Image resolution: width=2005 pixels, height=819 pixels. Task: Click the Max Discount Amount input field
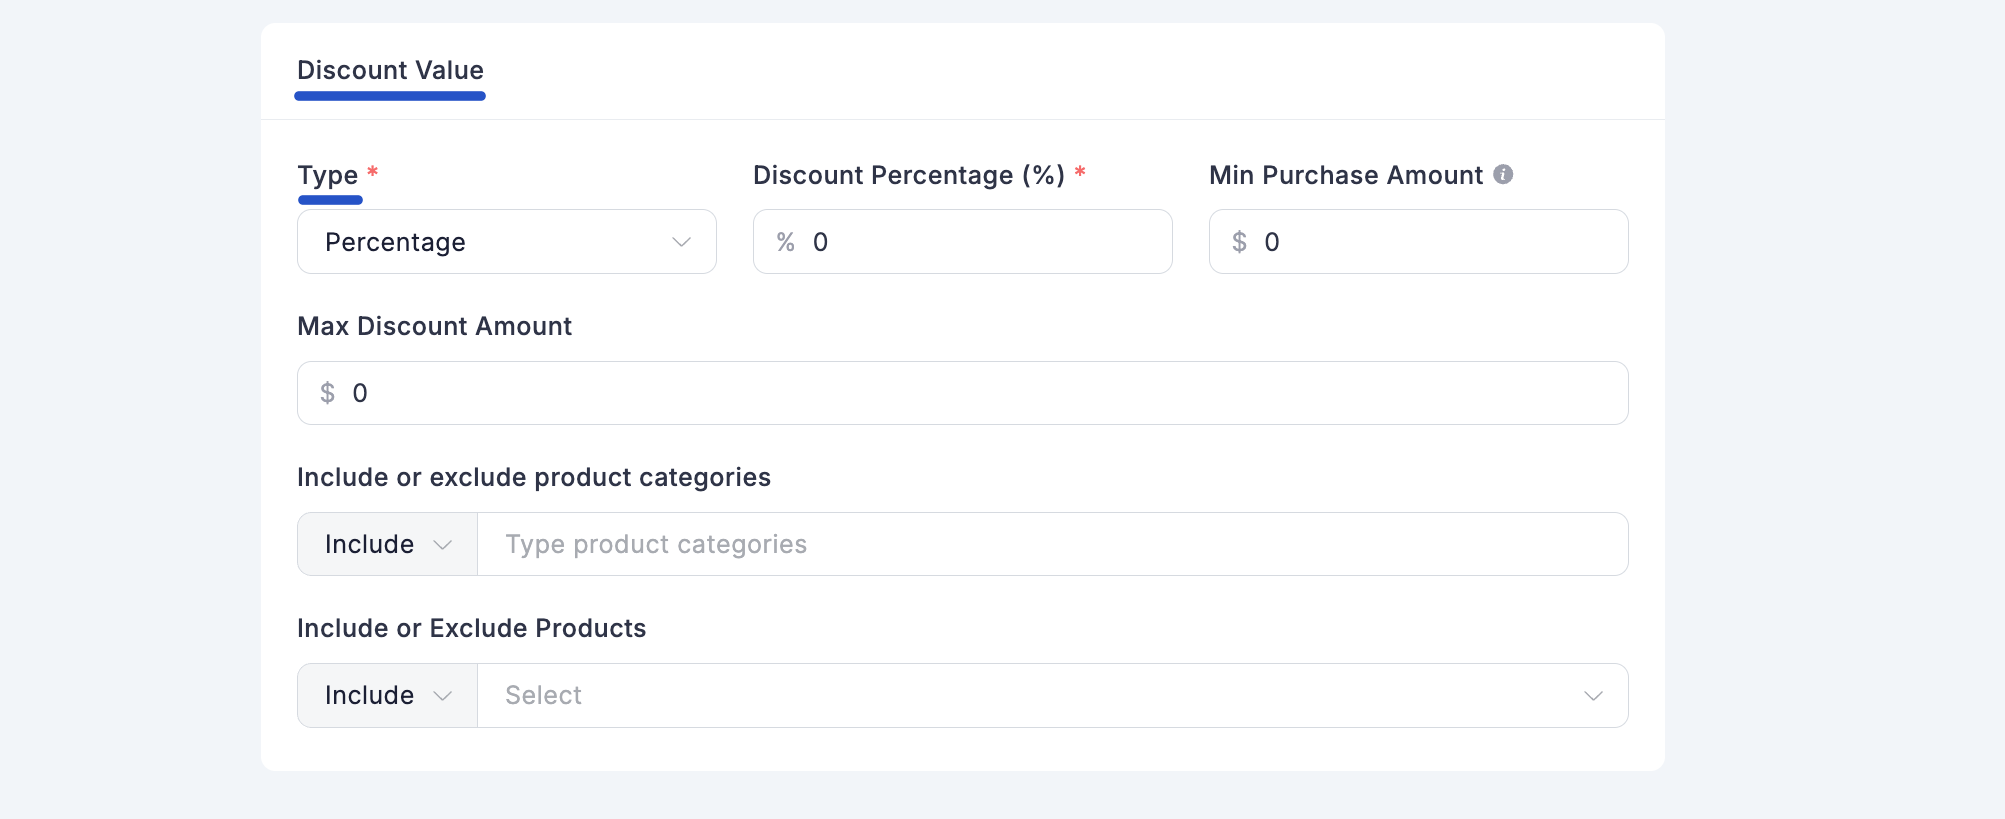click(x=963, y=393)
